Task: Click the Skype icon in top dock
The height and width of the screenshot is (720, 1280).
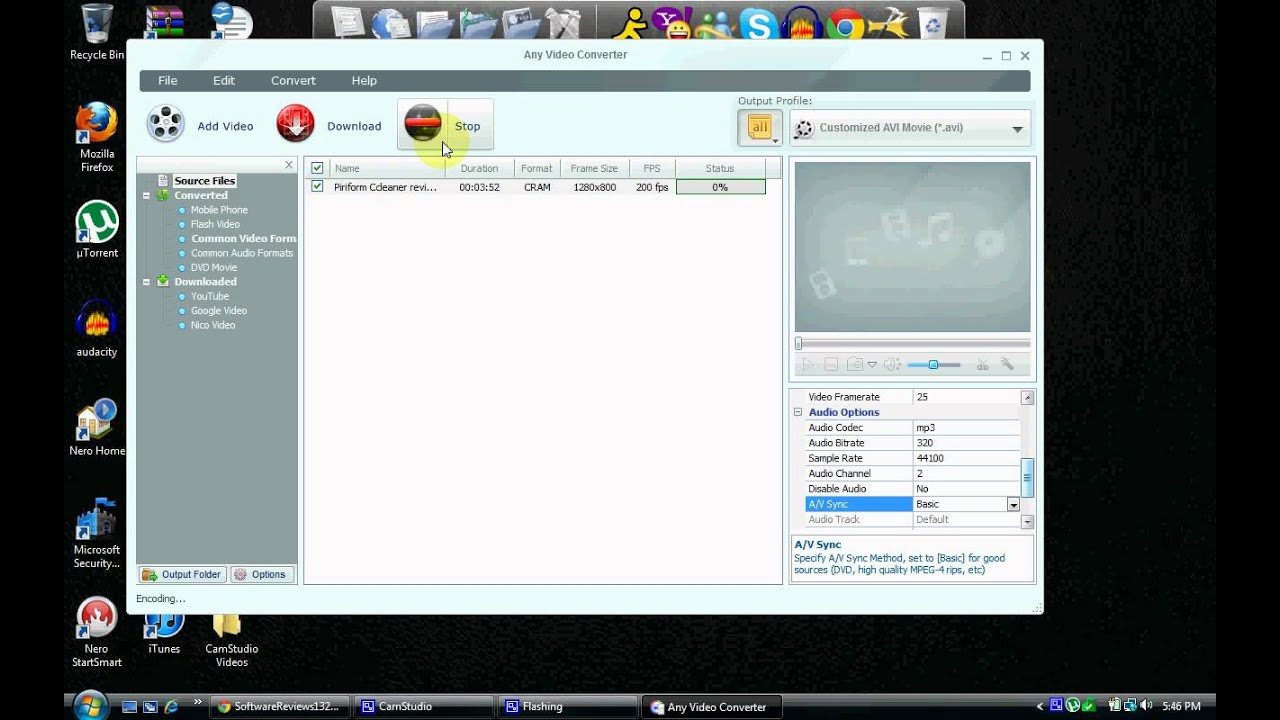Action: click(x=757, y=24)
